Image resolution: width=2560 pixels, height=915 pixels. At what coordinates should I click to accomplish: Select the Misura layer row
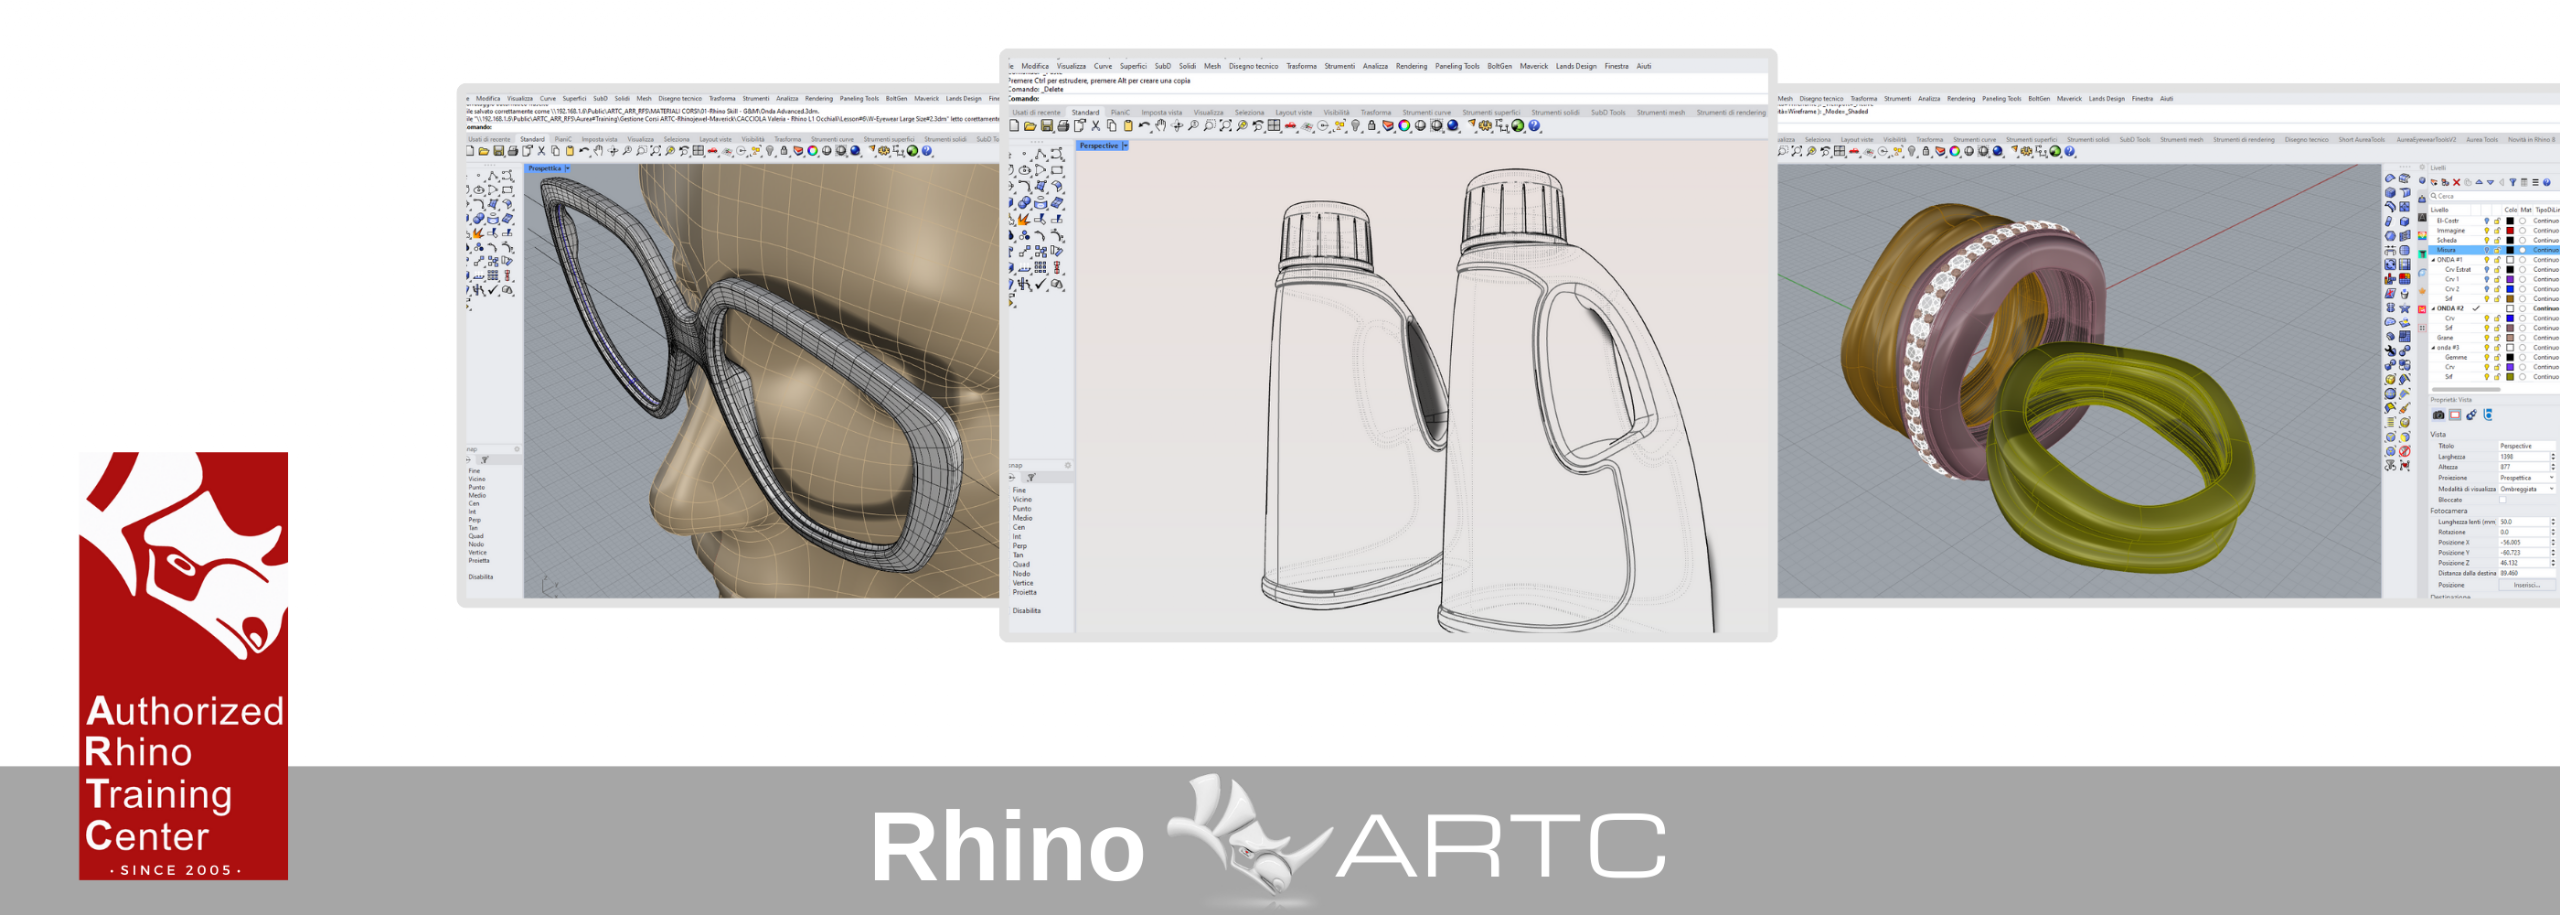tap(2494, 250)
